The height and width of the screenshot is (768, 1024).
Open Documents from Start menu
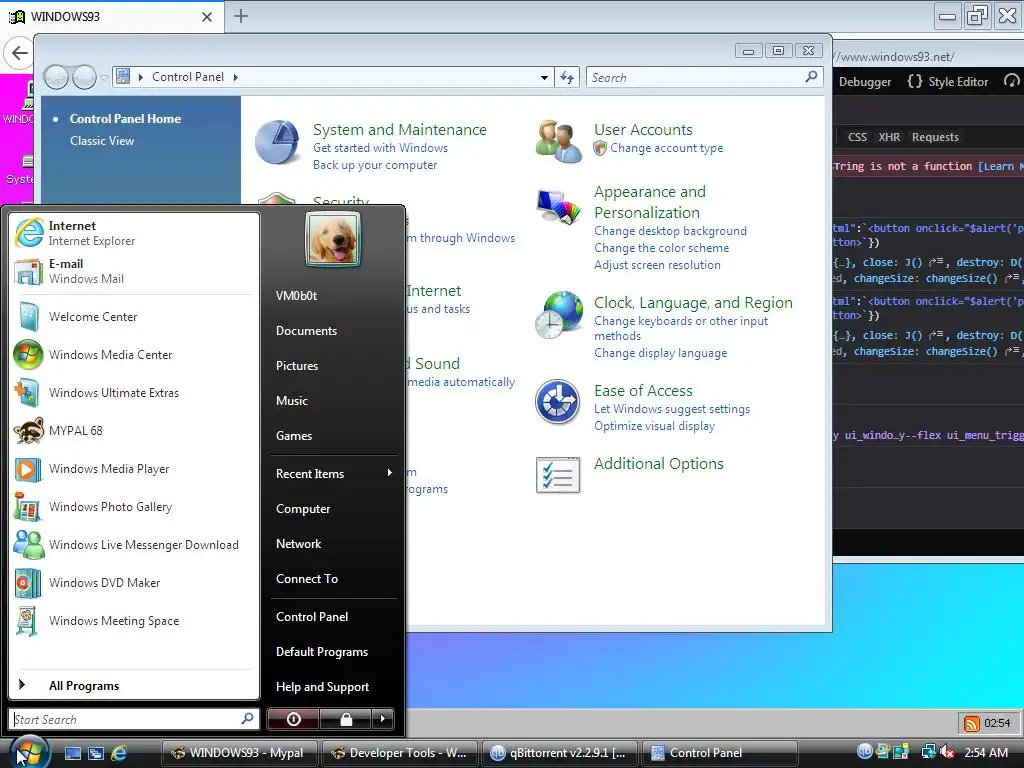(x=306, y=331)
